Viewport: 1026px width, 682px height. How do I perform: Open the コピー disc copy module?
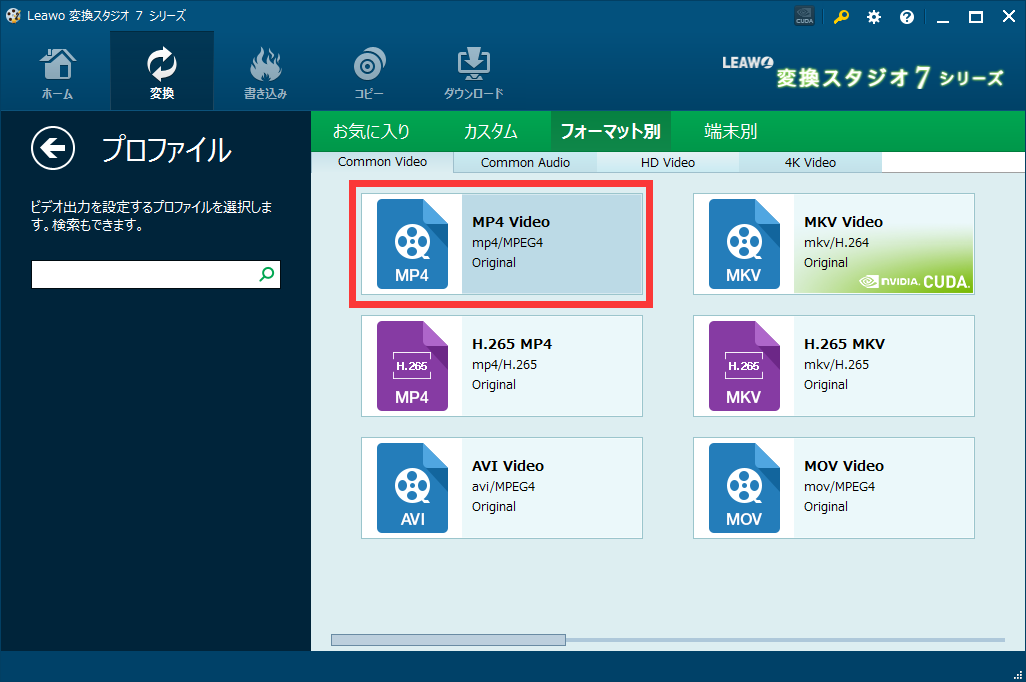click(369, 72)
